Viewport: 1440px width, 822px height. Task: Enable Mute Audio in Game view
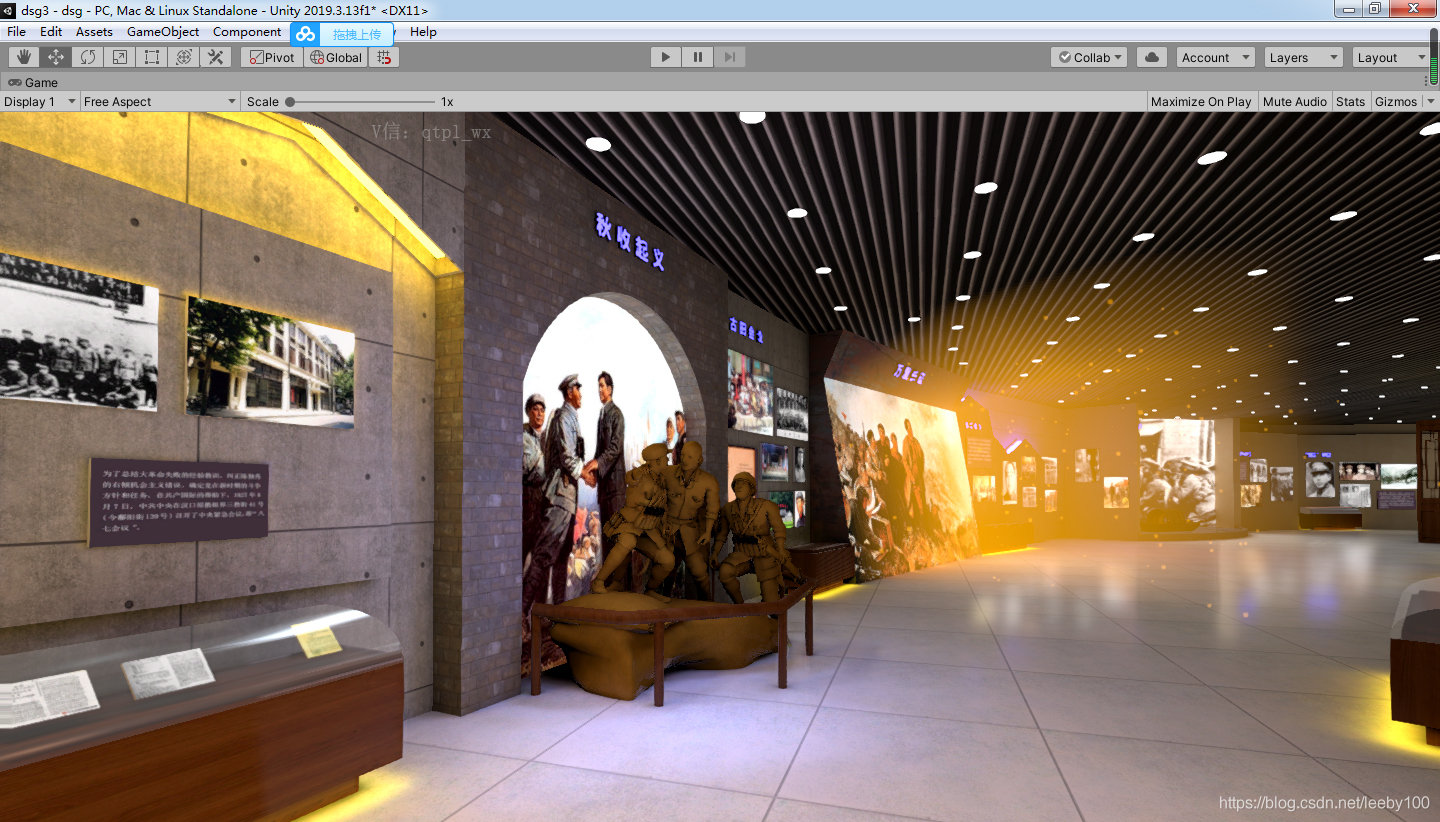1295,101
